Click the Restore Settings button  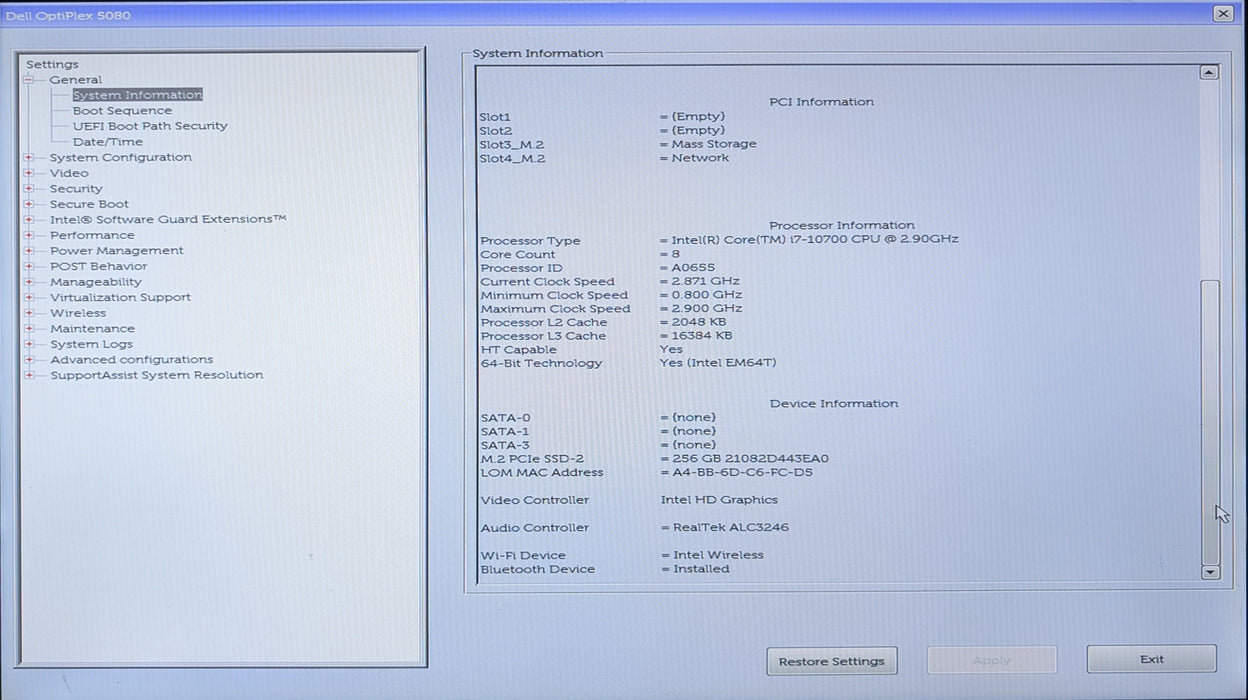pyautogui.click(x=832, y=661)
